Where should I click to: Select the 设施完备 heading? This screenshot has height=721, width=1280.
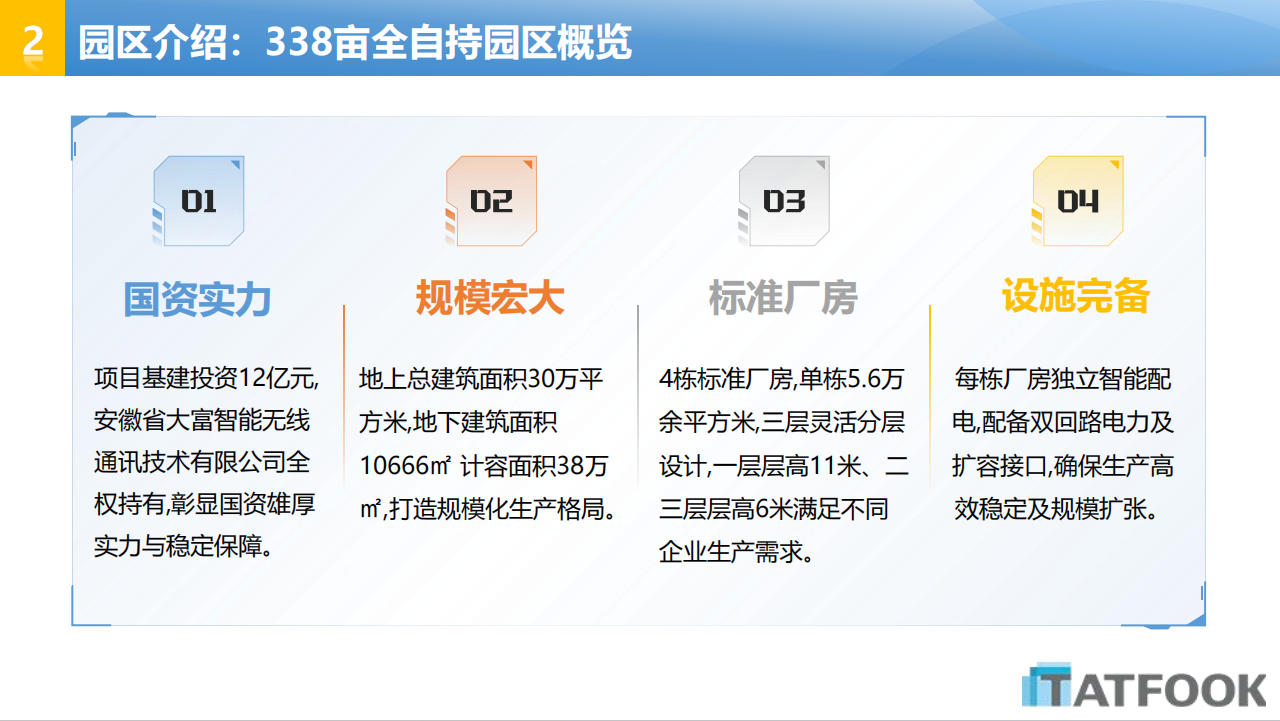click(1077, 296)
